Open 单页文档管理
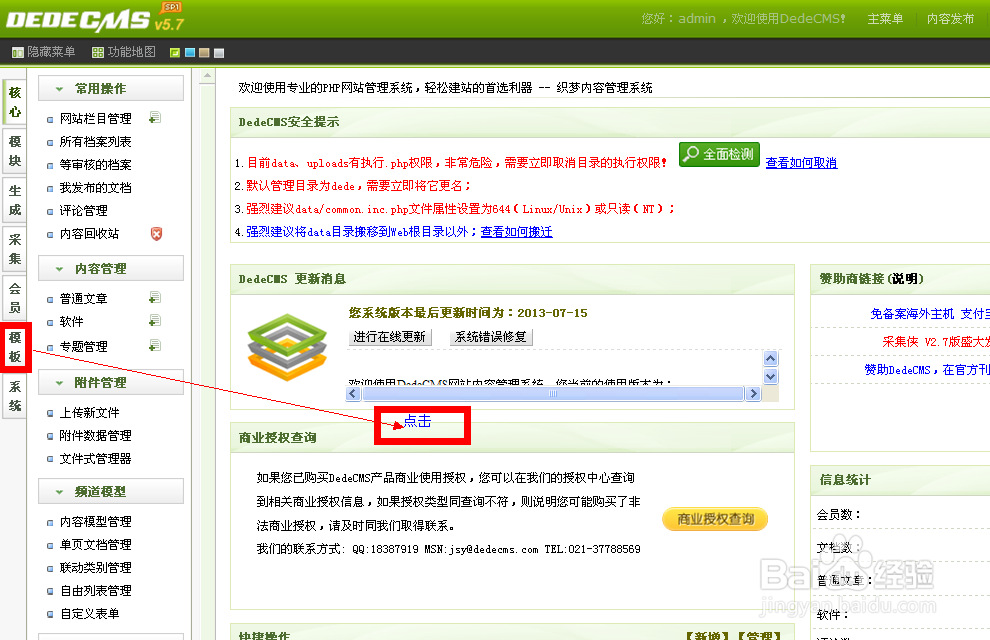This screenshot has width=990, height=640. tap(95, 545)
